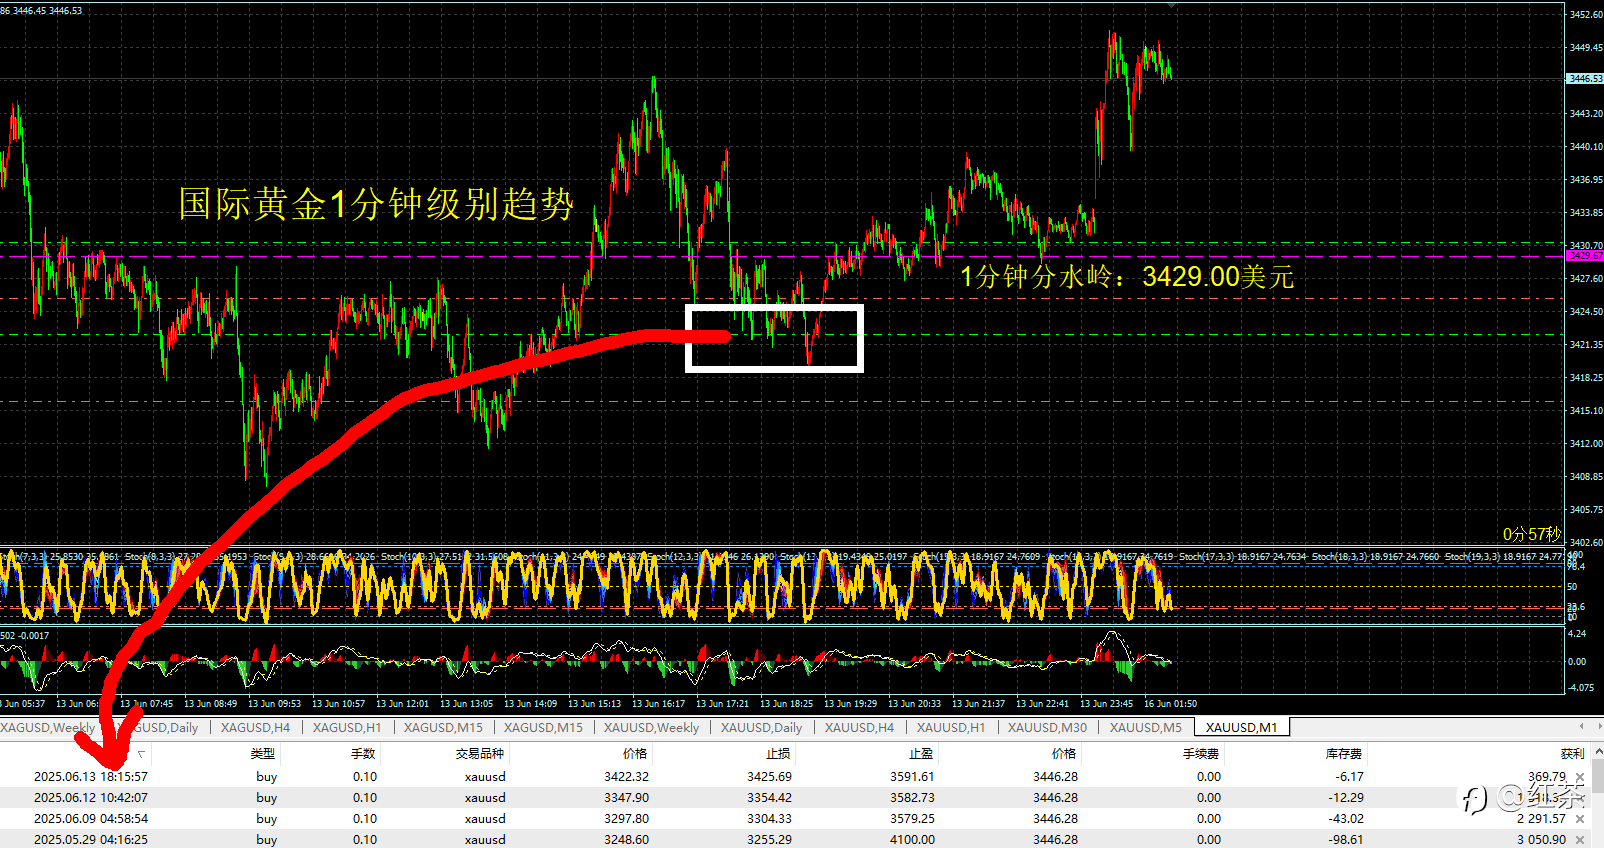
Task: Open the XAUUSD,M30 chart tab
Action: [x=1047, y=728]
